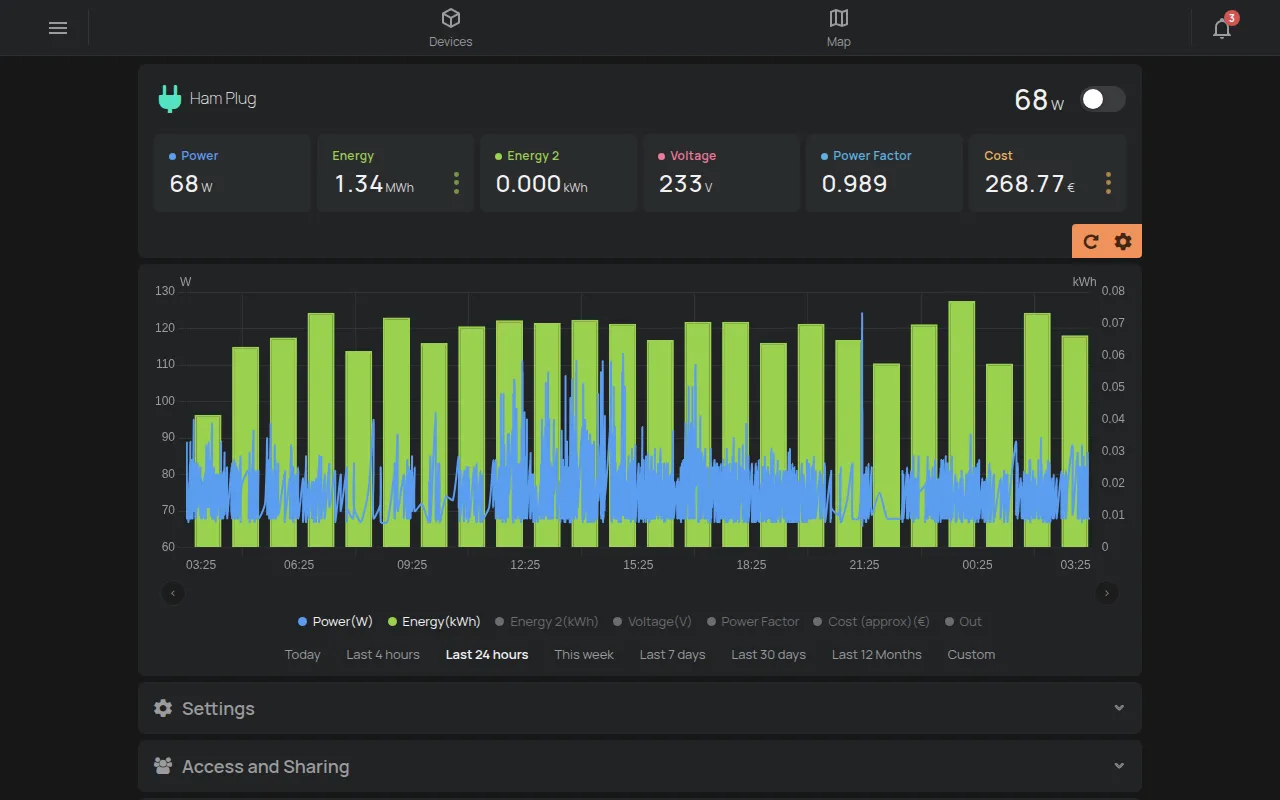Show Voltage(V) series in legend

point(652,621)
